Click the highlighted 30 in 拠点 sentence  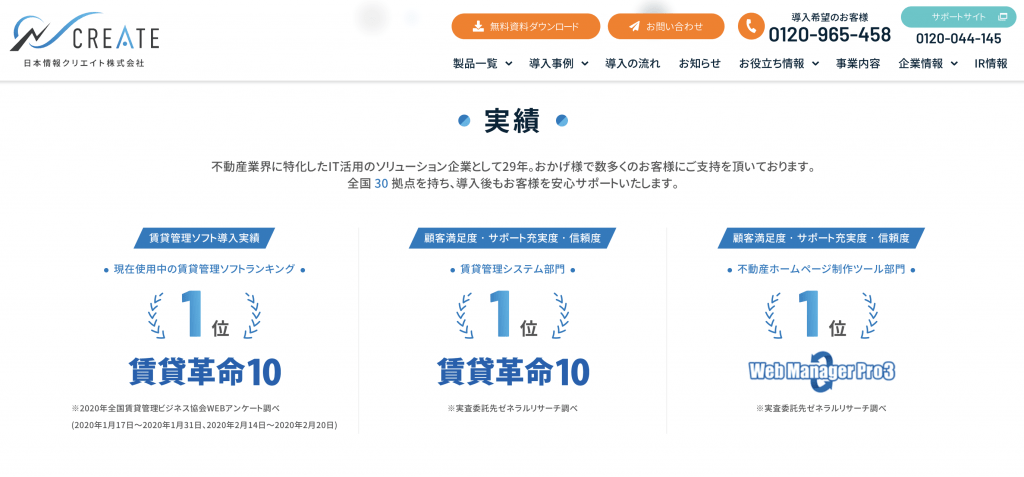coord(381,184)
